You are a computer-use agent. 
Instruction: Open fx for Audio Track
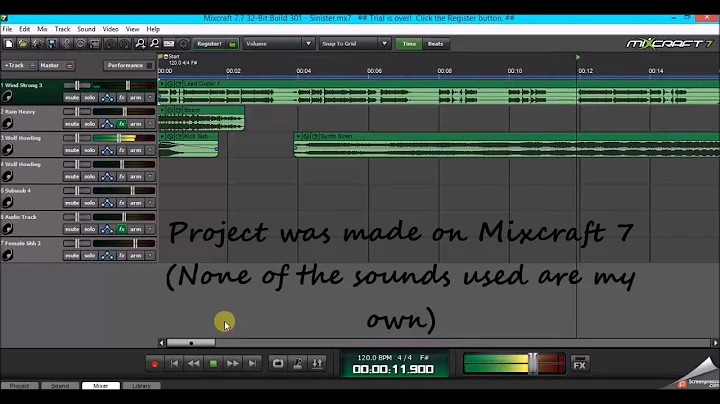(x=122, y=229)
